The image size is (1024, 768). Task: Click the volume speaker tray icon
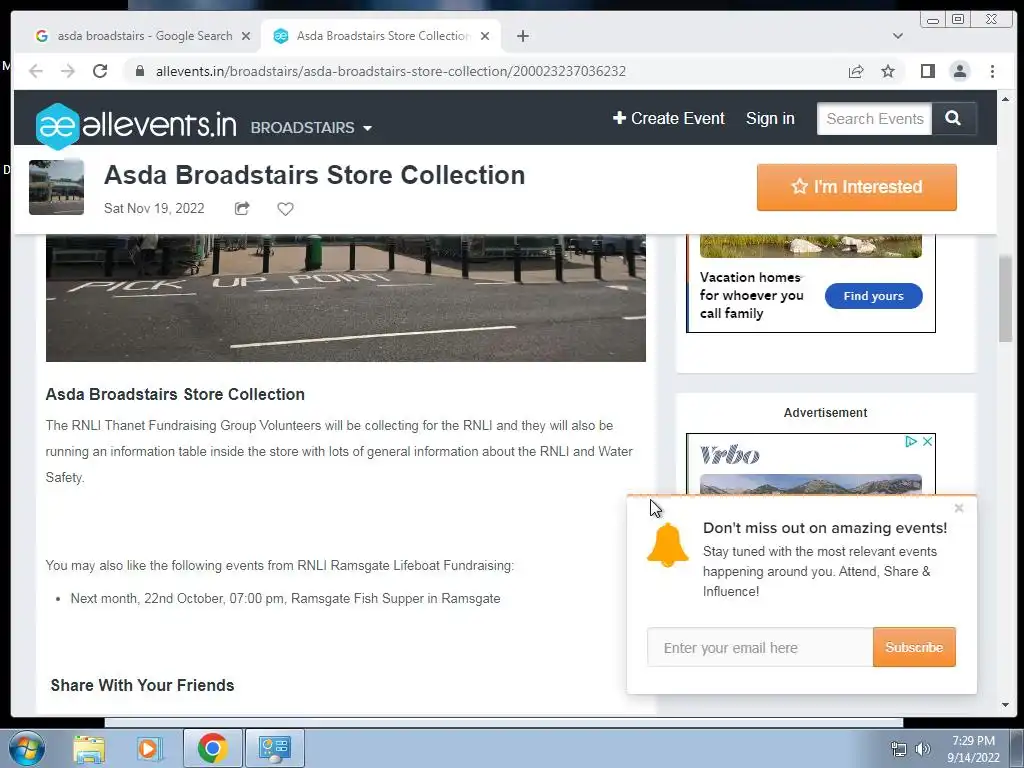(x=923, y=749)
